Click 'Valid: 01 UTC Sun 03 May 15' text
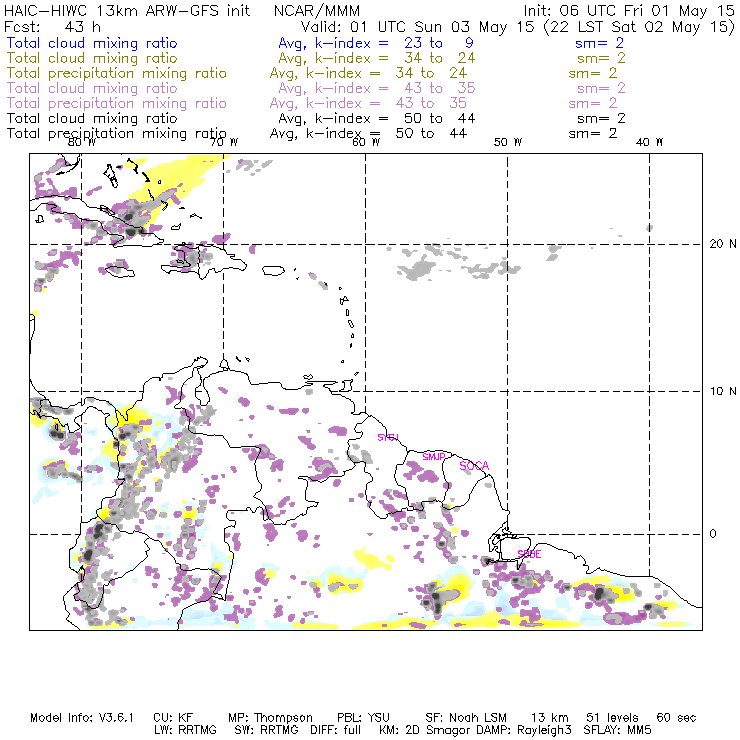Viewport: 740px width, 740px height. 418,27
